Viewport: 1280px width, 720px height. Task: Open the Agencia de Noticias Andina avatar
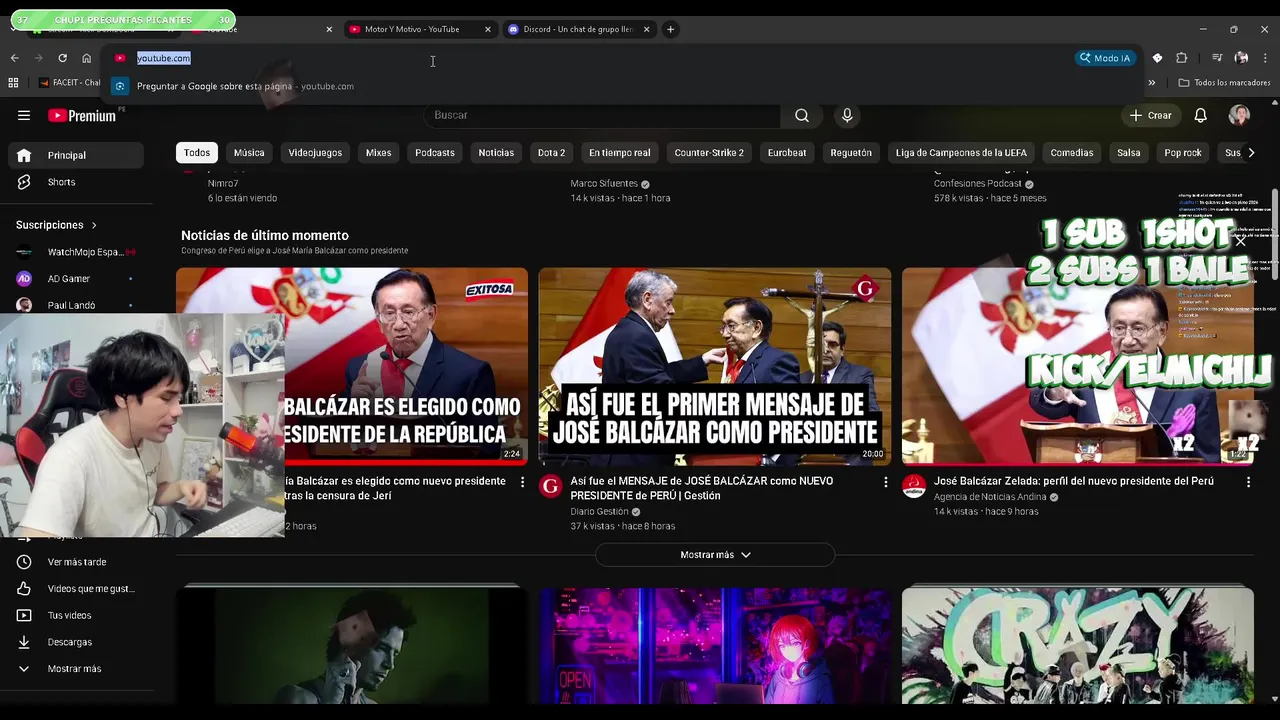click(913, 487)
